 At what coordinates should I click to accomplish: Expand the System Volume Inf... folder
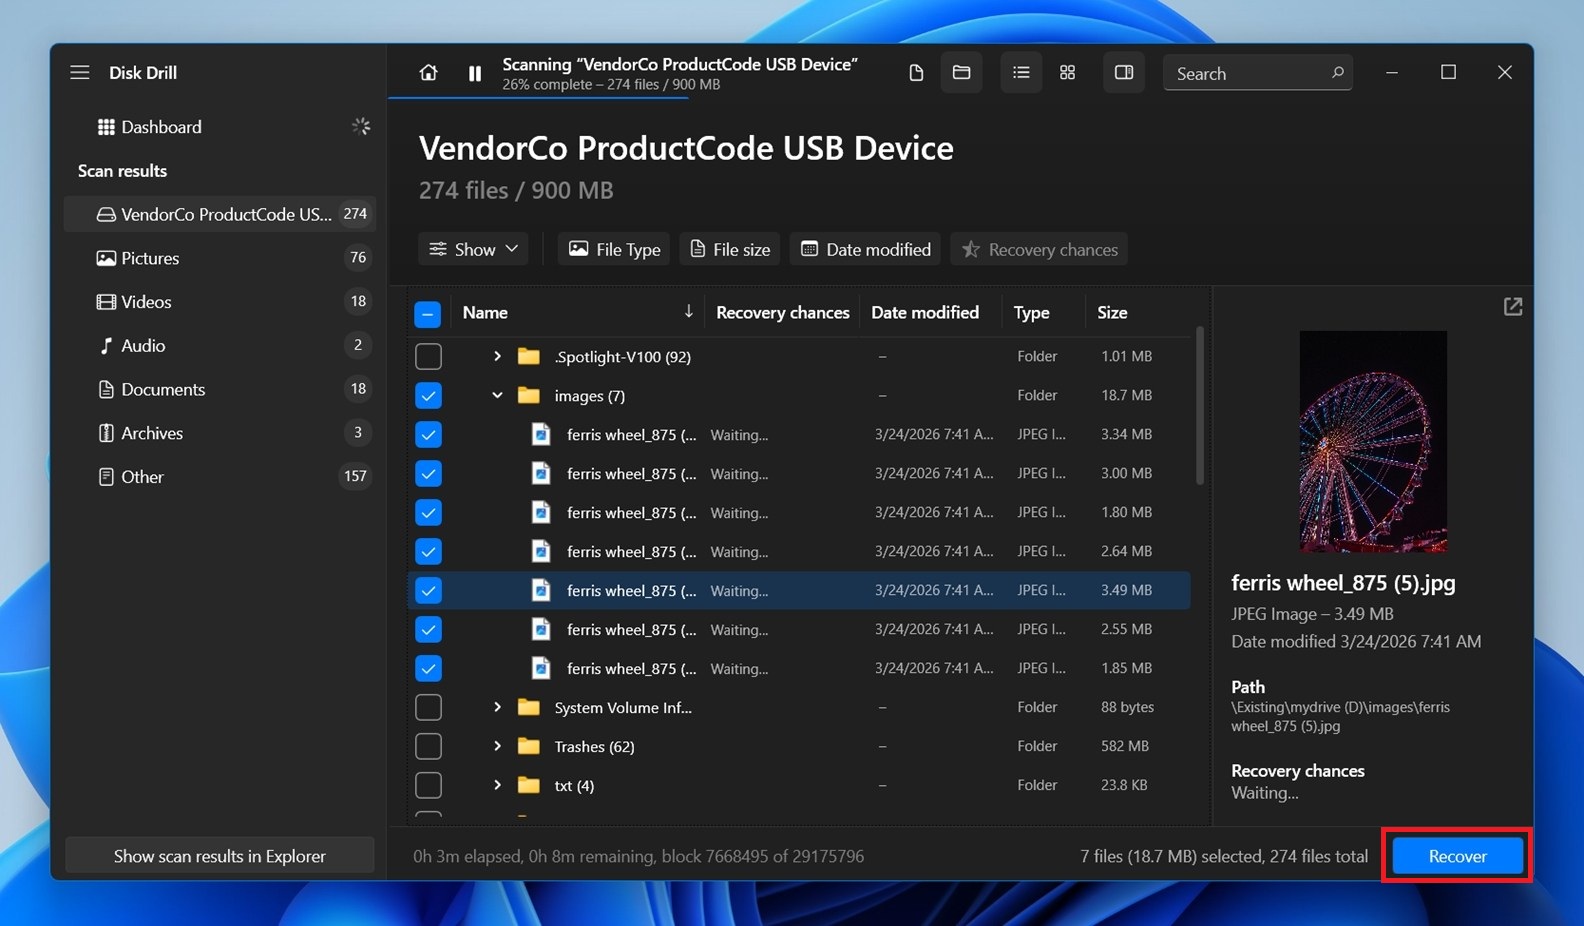(497, 707)
